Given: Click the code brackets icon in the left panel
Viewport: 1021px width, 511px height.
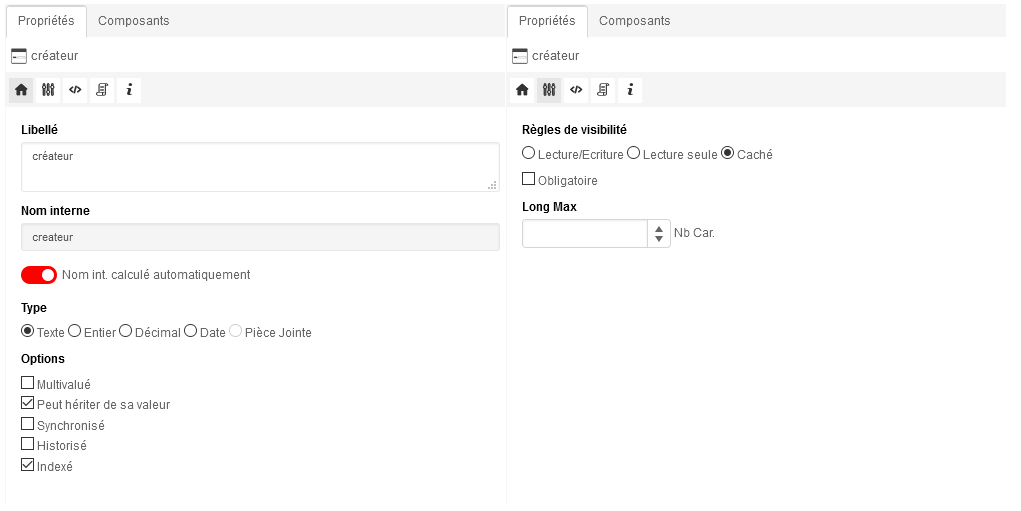Looking at the screenshot, I should (x=75, y=90).
